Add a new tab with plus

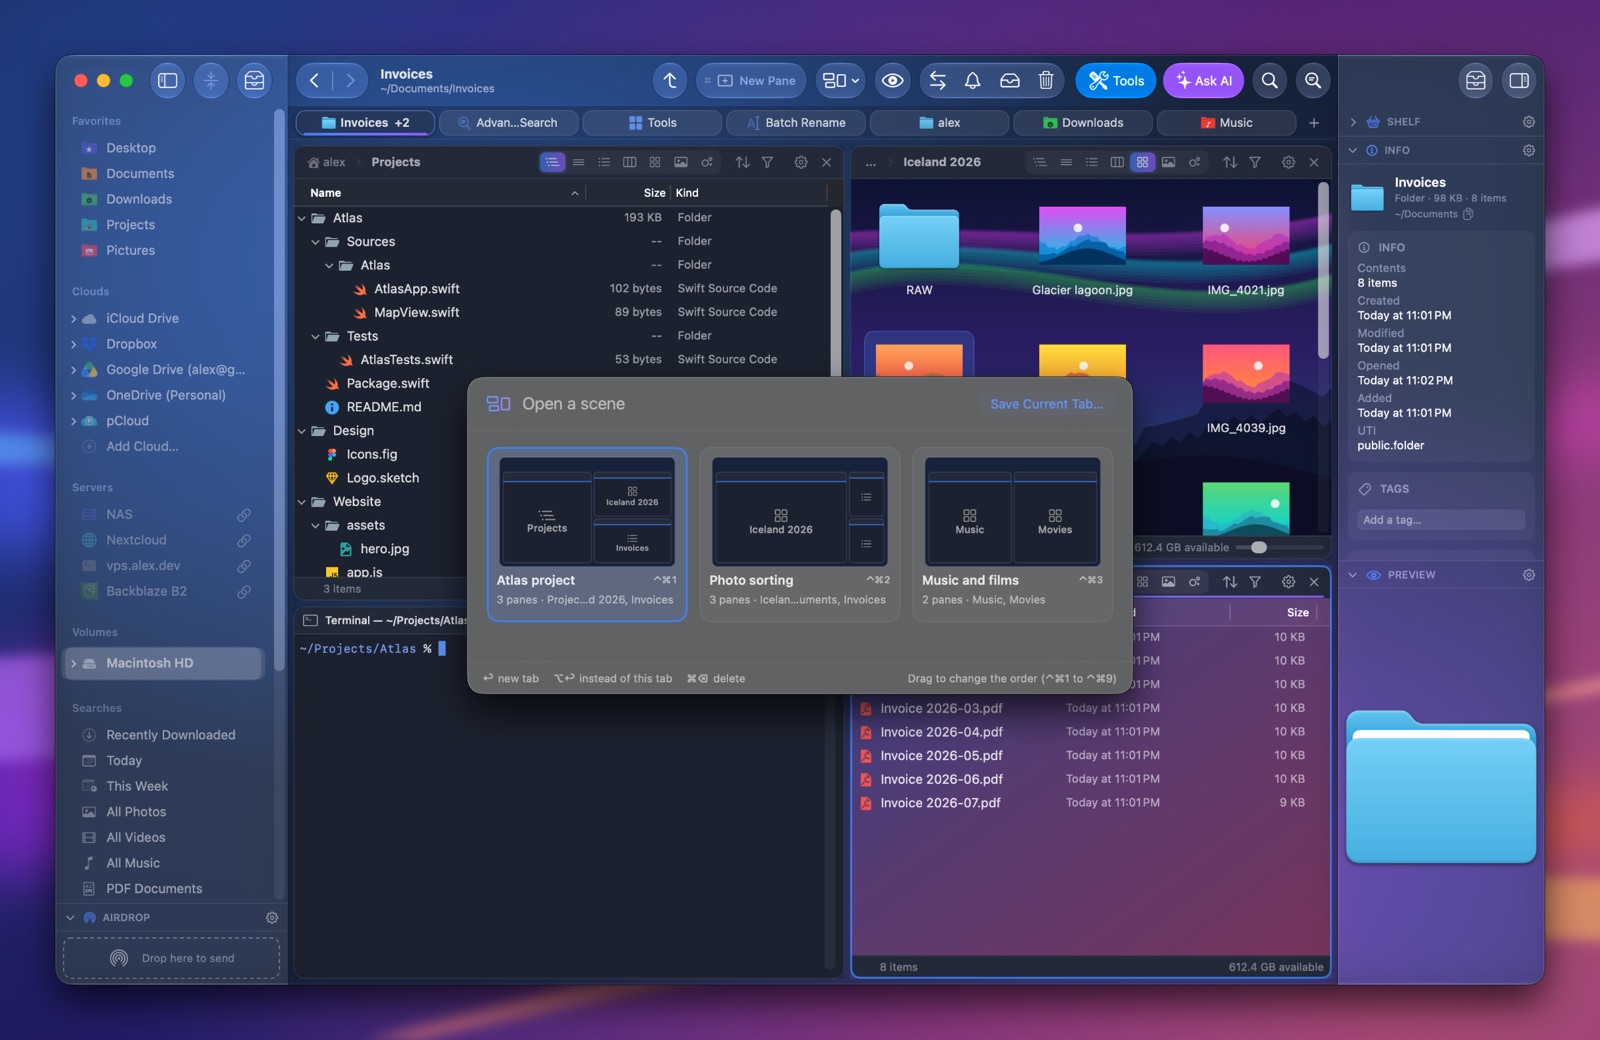pos(1314,123)
